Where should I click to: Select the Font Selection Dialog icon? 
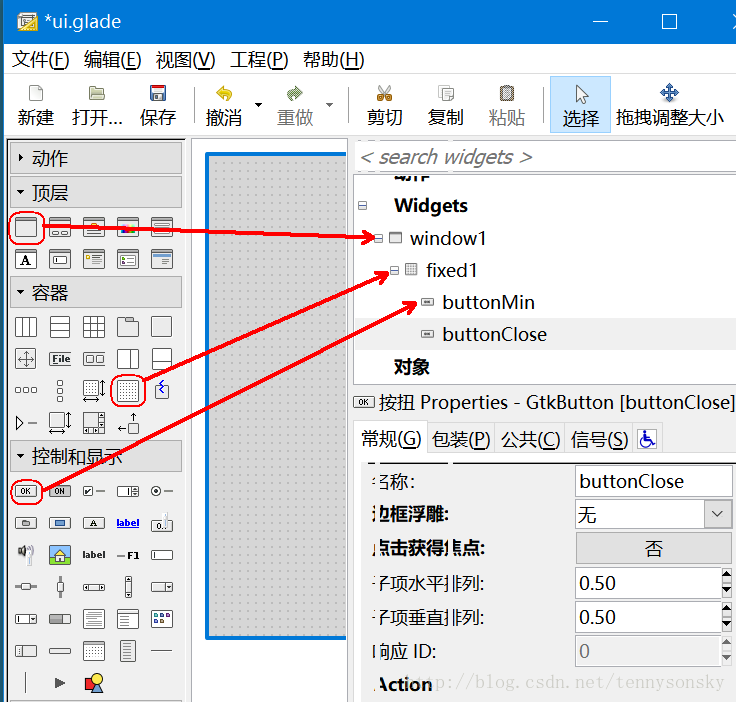tap(26, 259)
